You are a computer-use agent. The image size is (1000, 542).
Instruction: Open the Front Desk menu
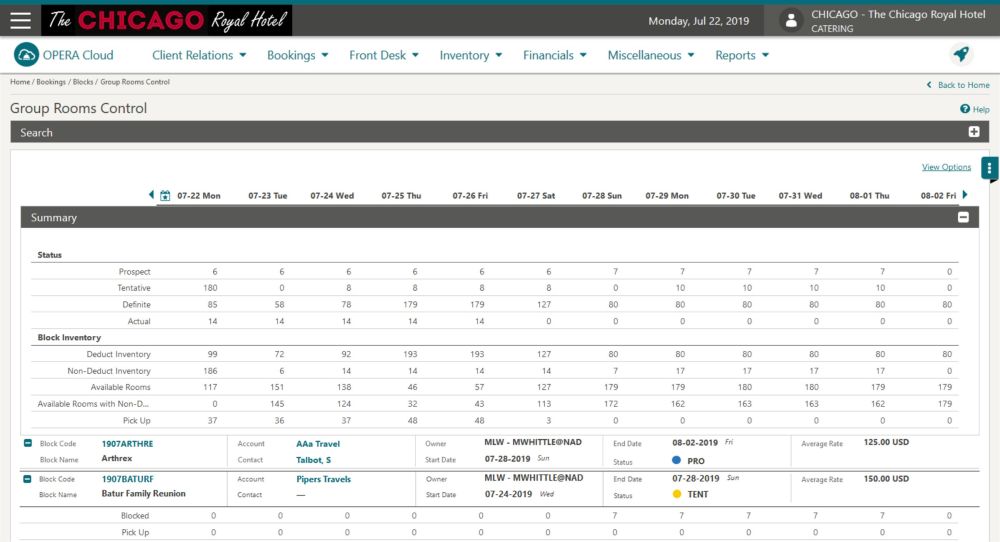(384, 55)
